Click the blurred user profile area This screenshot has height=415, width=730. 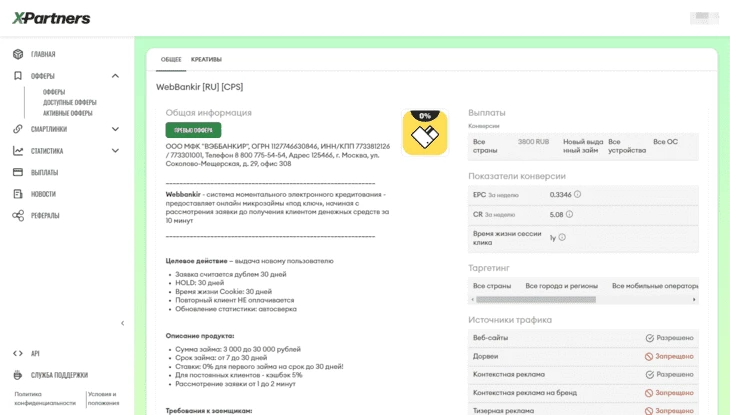[704, 17]
